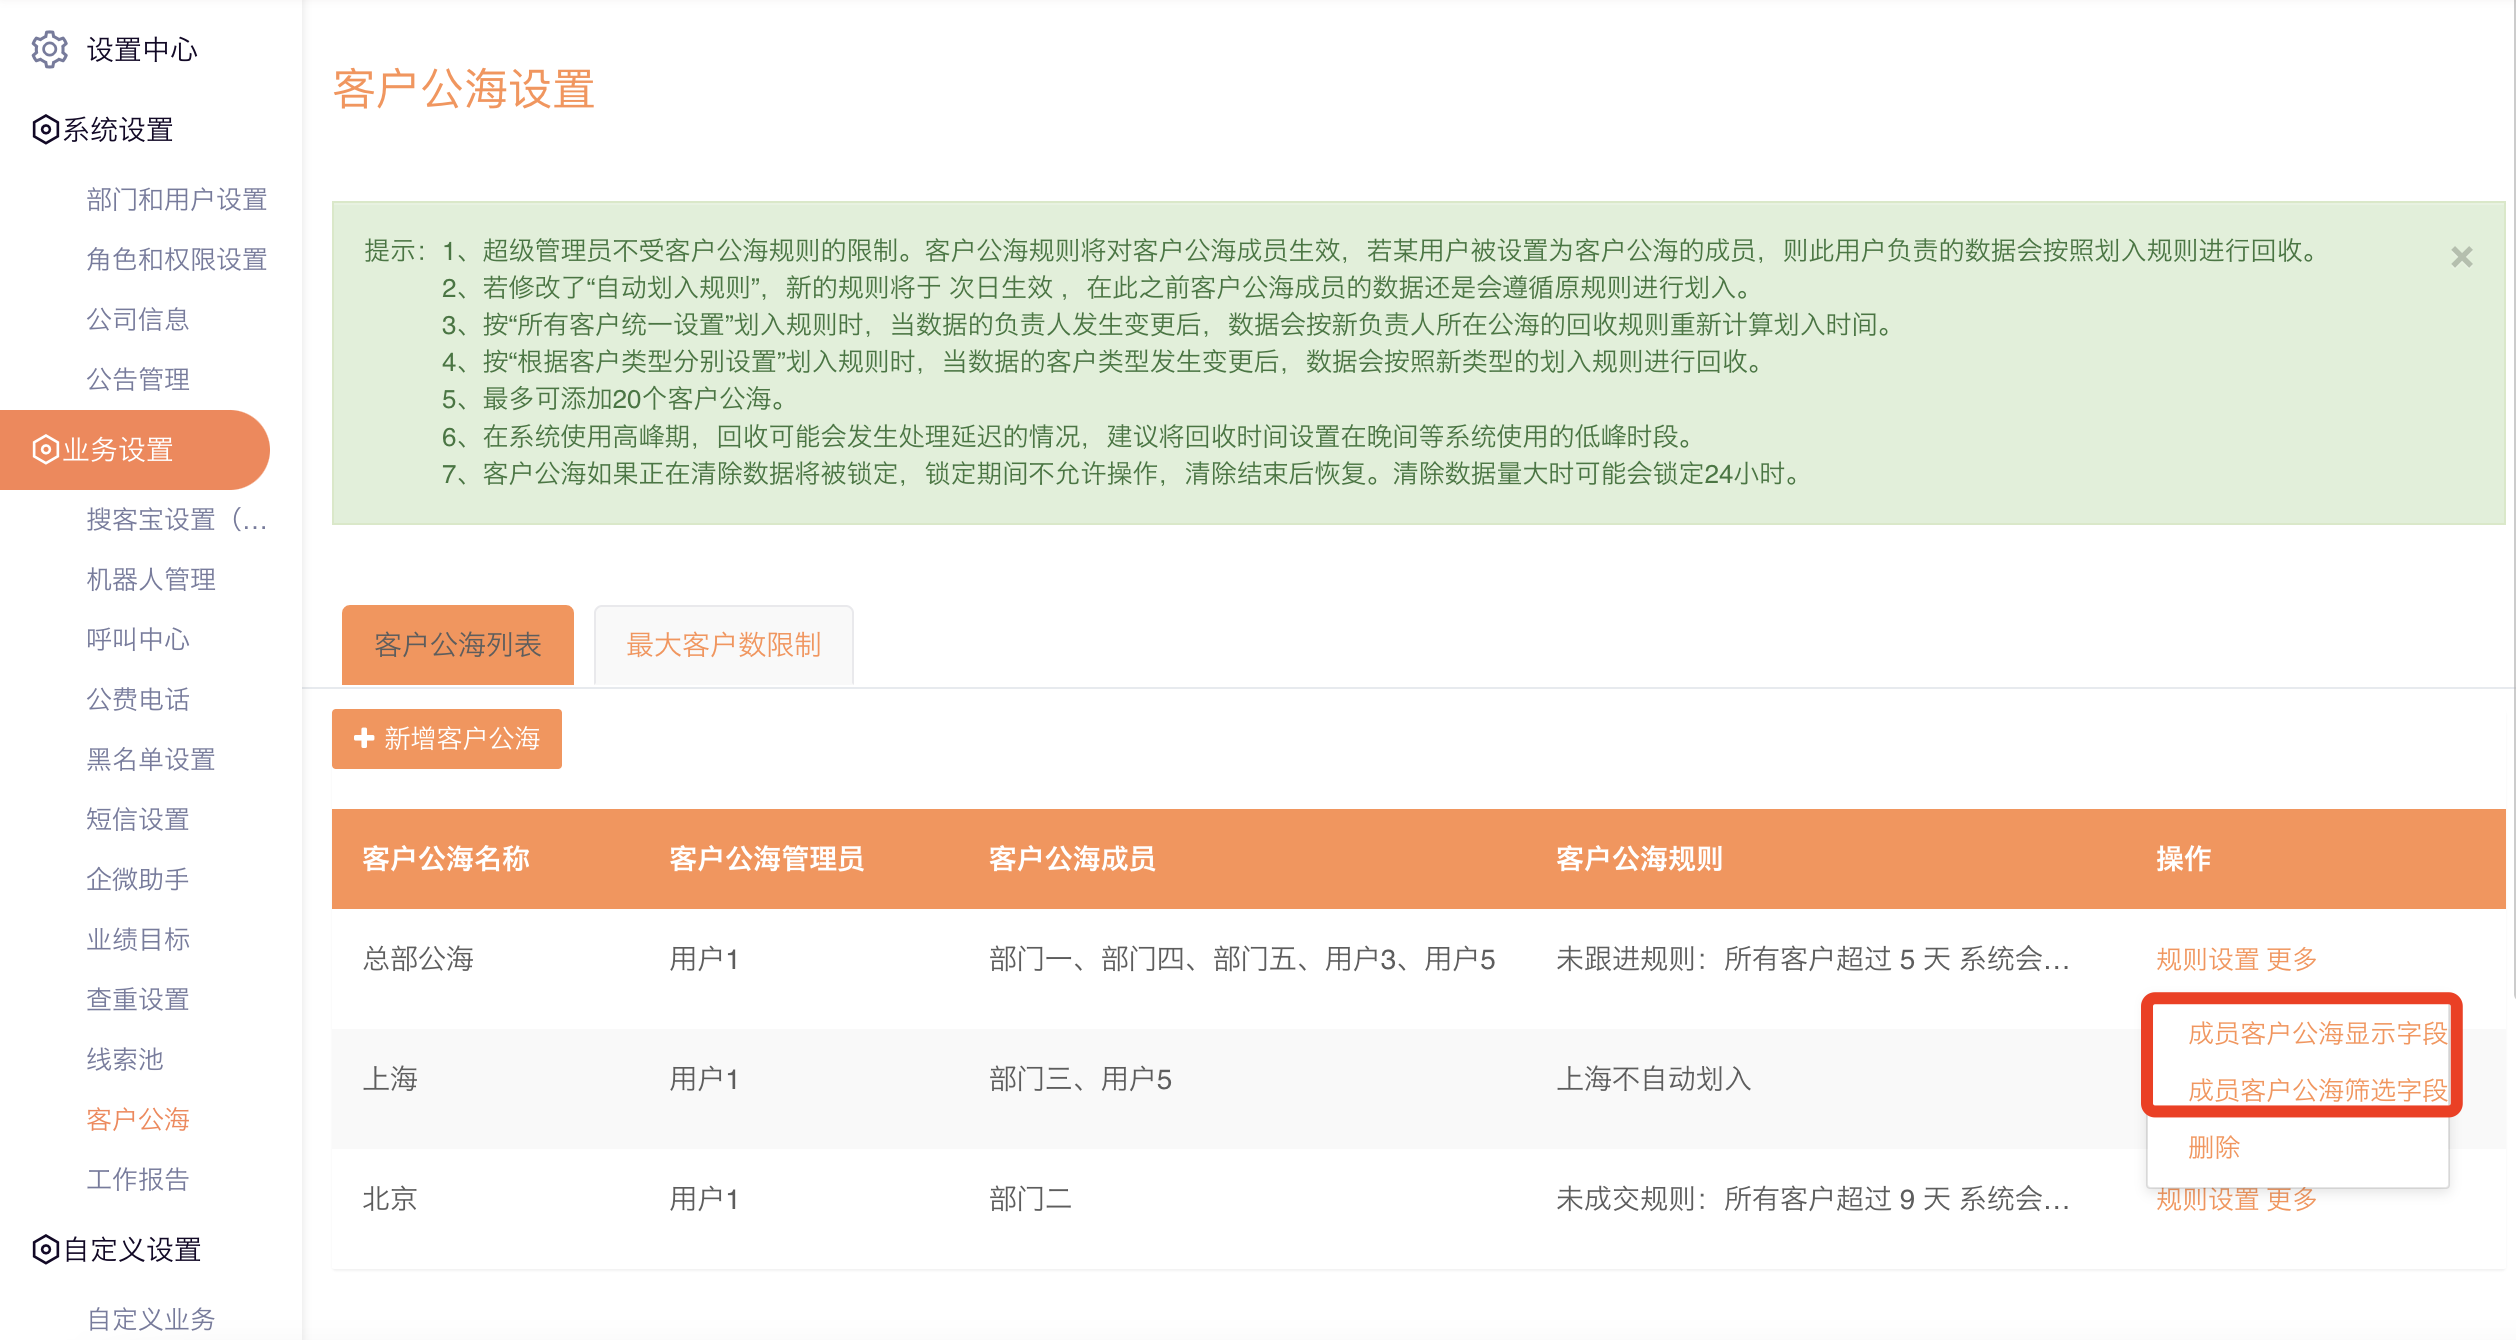Open 线索池 in the sidebar

(x=124, y=1059)
